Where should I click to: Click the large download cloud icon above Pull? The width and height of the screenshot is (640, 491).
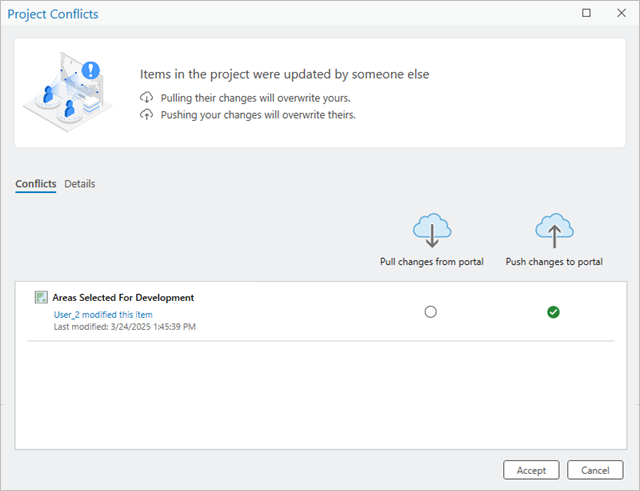pos(431,230)
